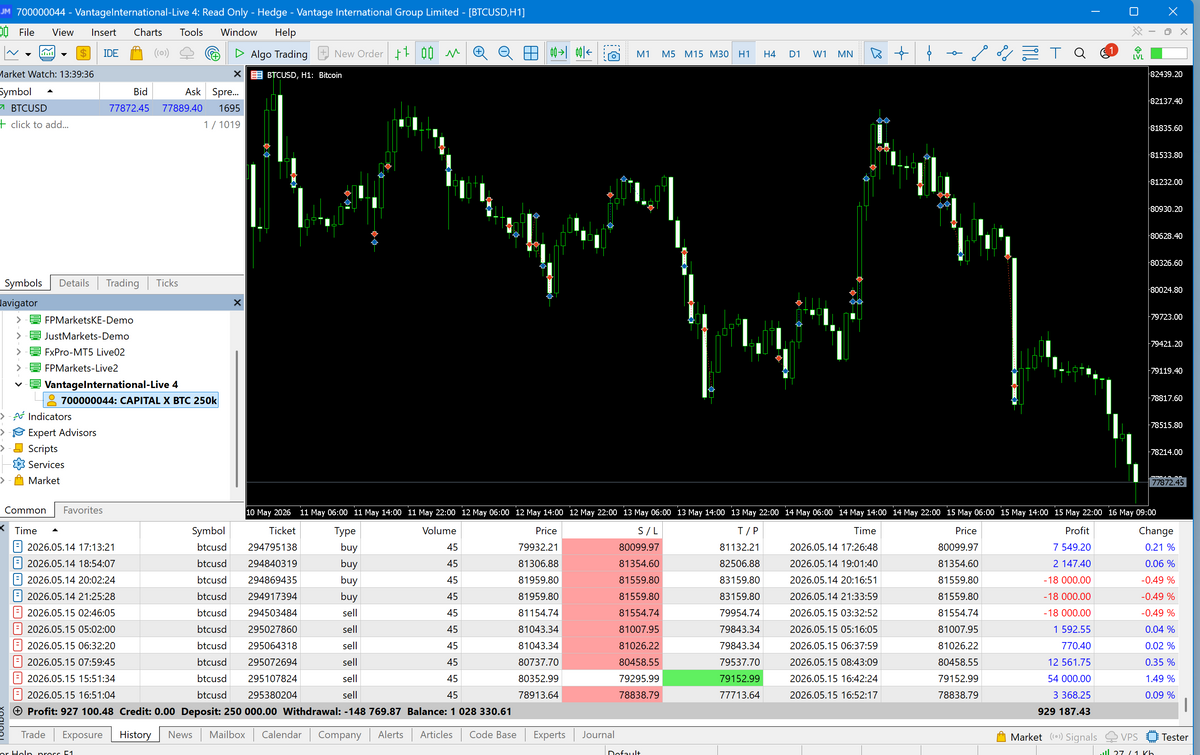Set timeframe to D1
The width and height of the screenshot is (1200, 755).
pos(794,54)
